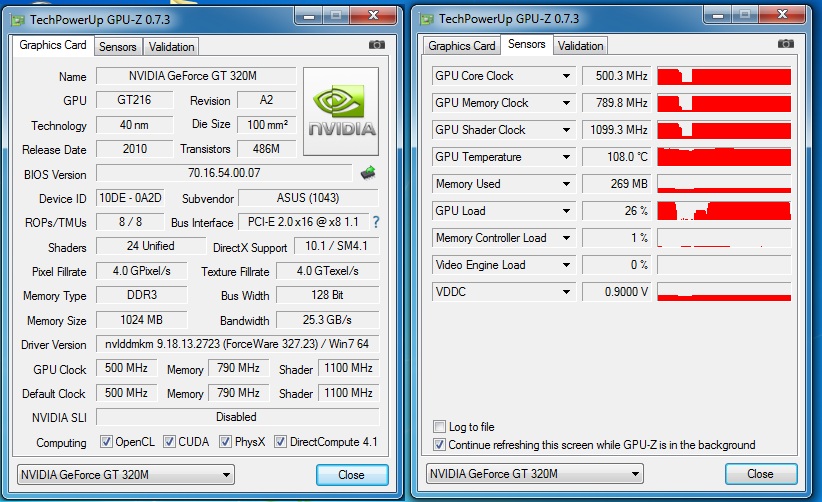Click the 1024 MB Memory Size value
This screenshot has height=502, width=822.
click(x=142, y=320)
